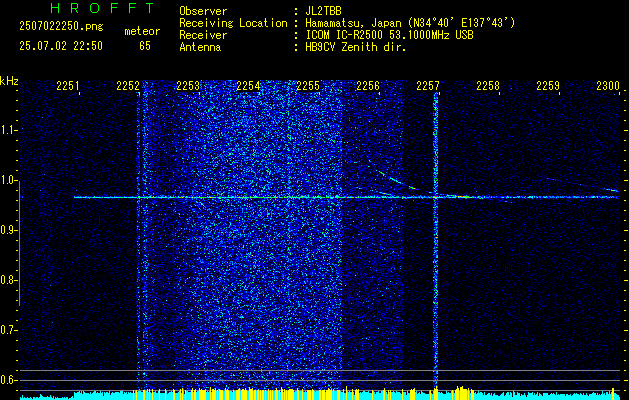Click the date stamp 25.07.02 22:50
Viewport: 629px width, 400px height.
tap(61, 46)
